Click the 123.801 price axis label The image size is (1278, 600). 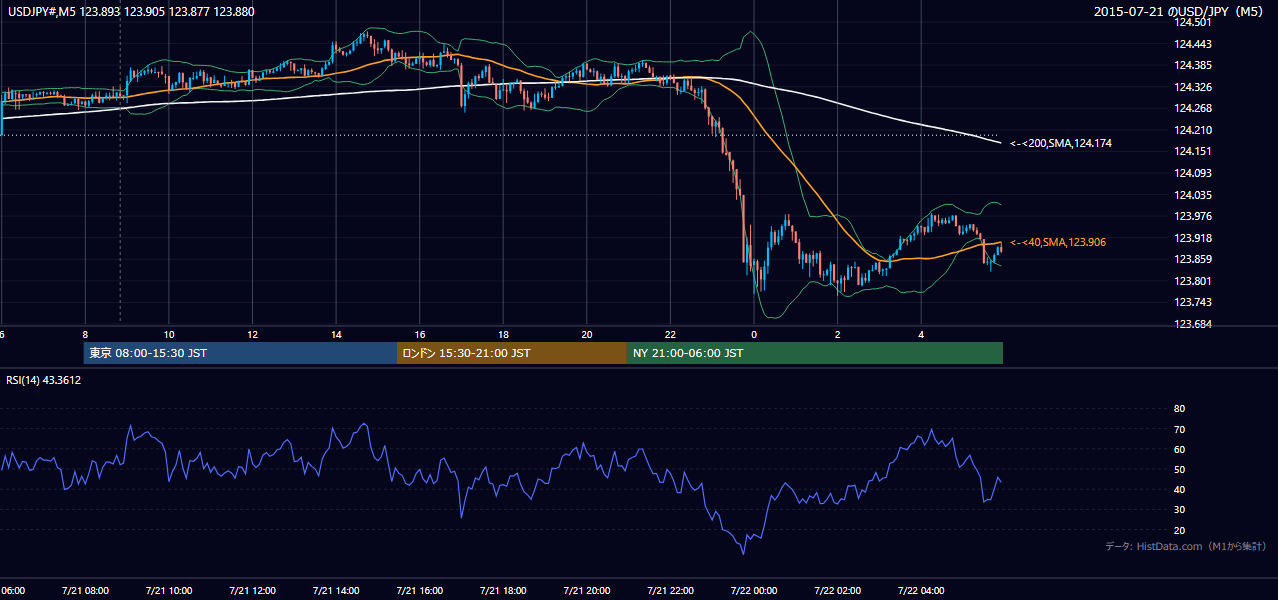click(1193, 281)
